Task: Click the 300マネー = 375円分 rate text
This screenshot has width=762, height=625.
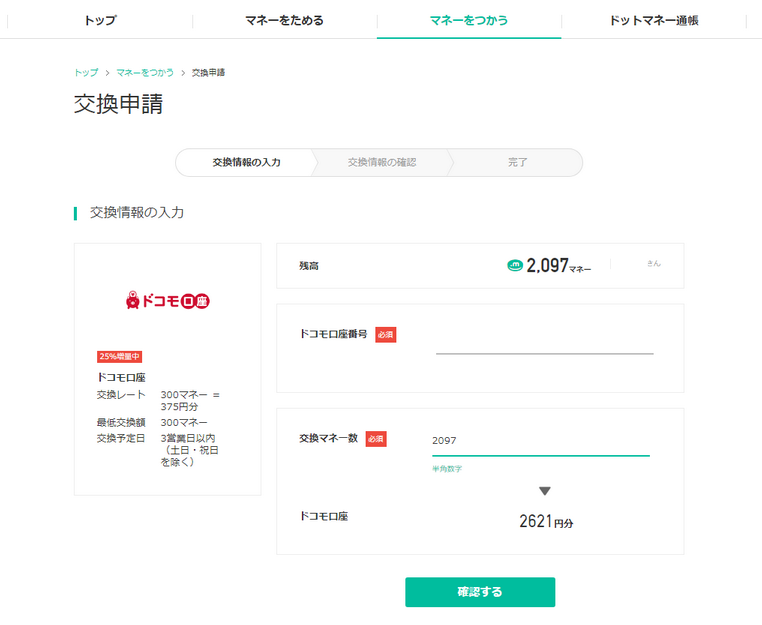Action: [190, 400]
